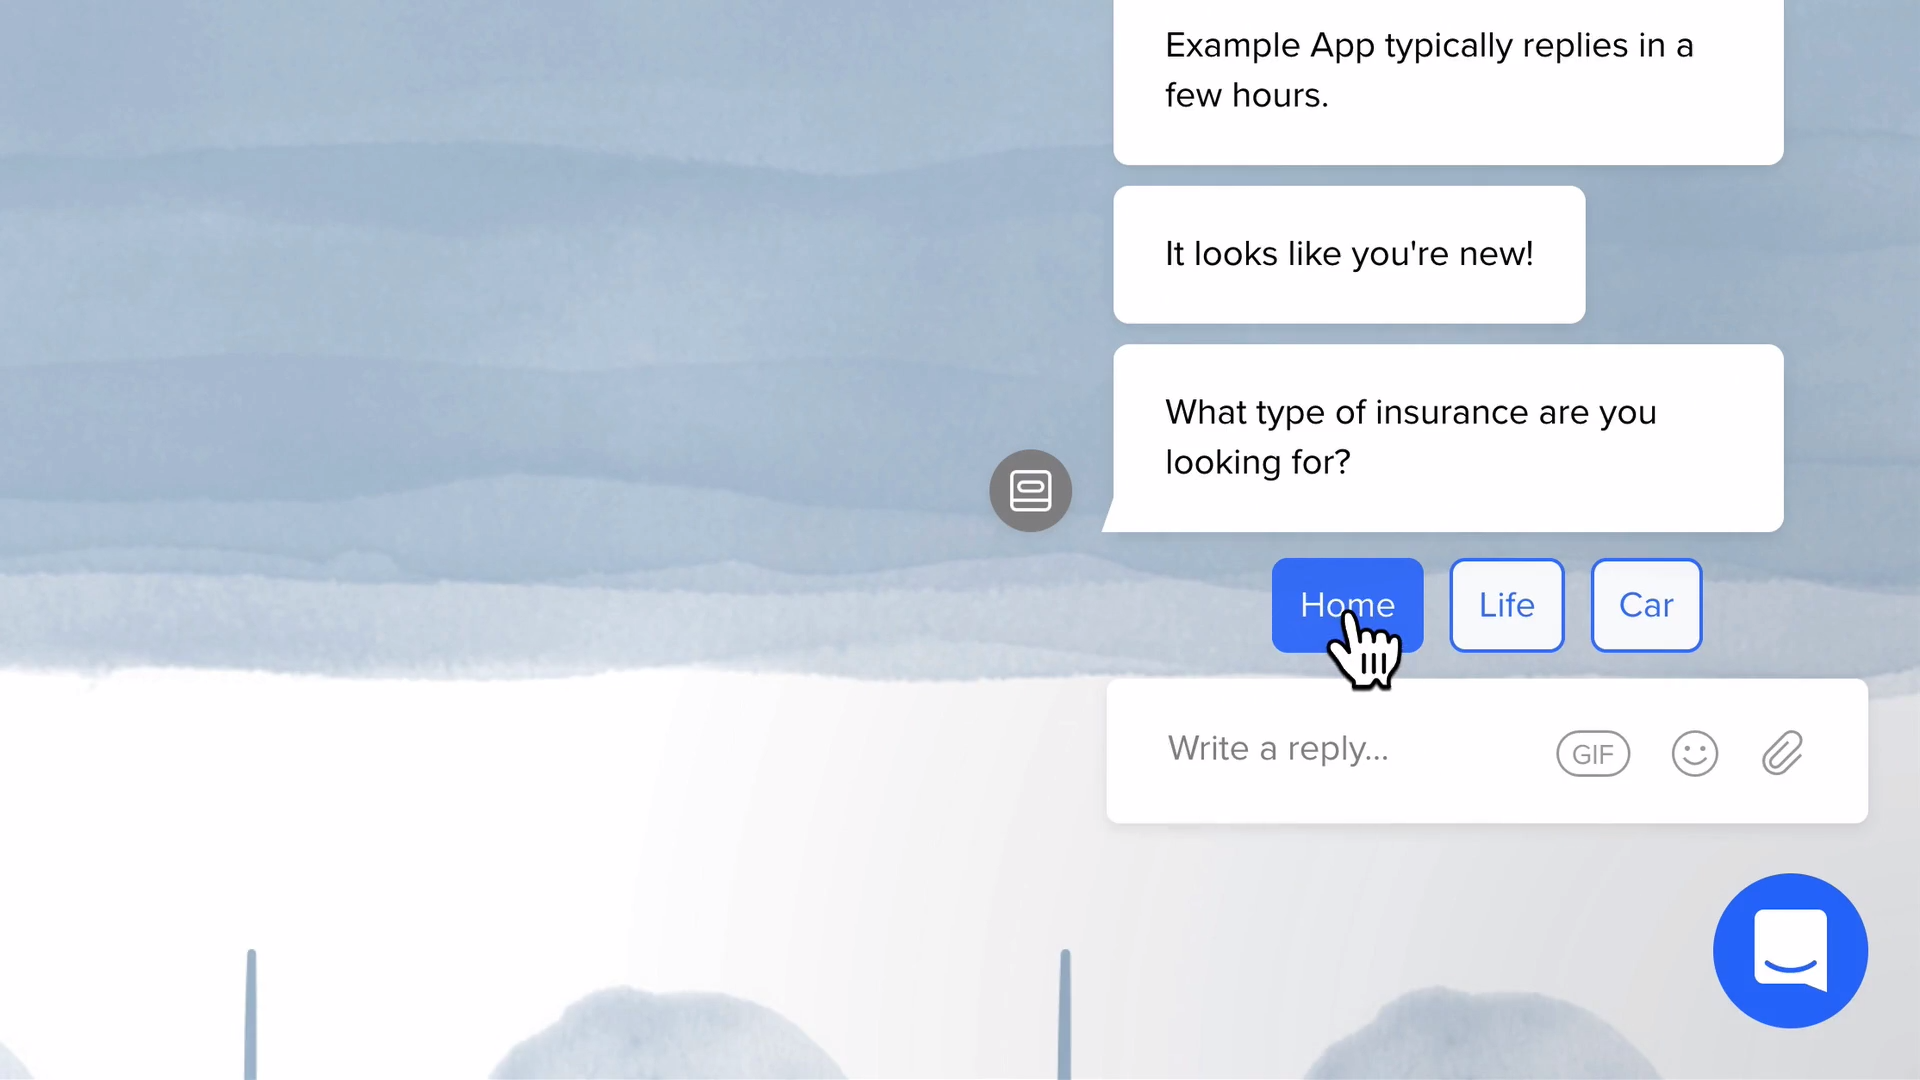Click the gray bot avatar icon

pos(1031,491)
